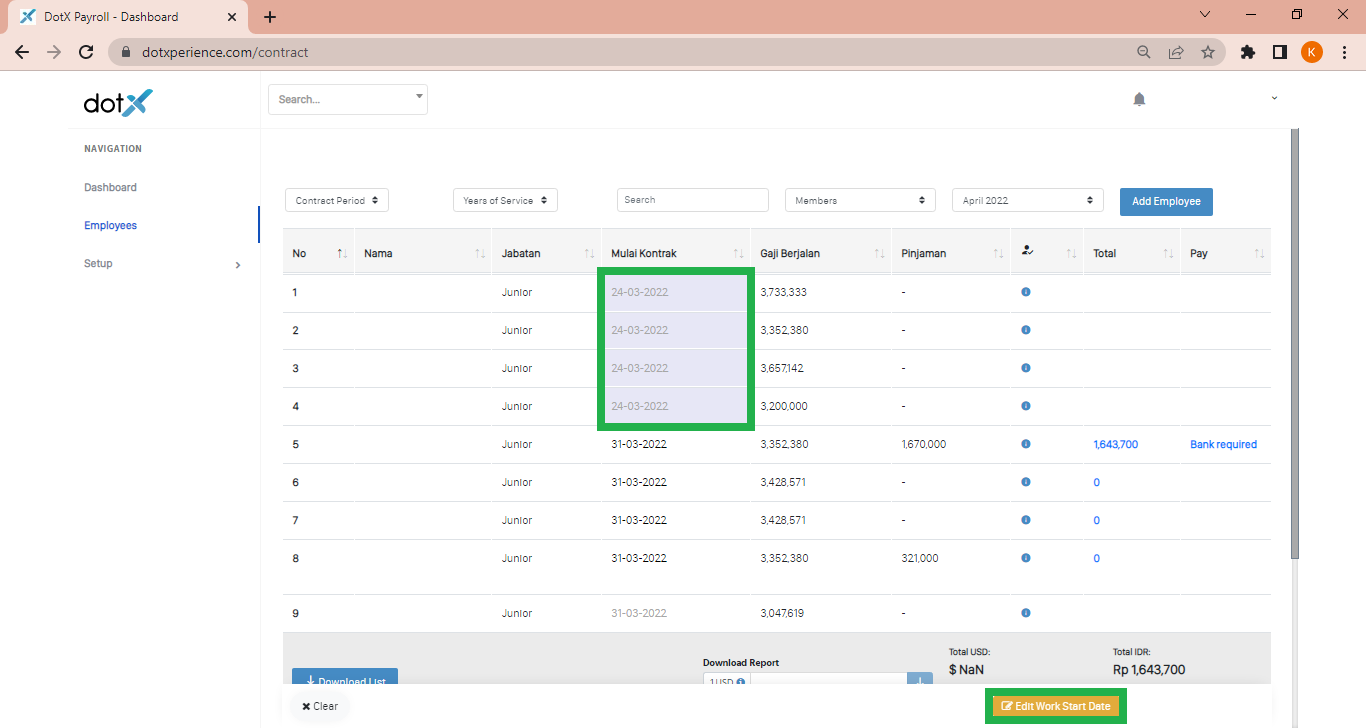This screenshot has height=728, width=1366.
Task: Open info icon in row 7
Action: pos(1025,520)
